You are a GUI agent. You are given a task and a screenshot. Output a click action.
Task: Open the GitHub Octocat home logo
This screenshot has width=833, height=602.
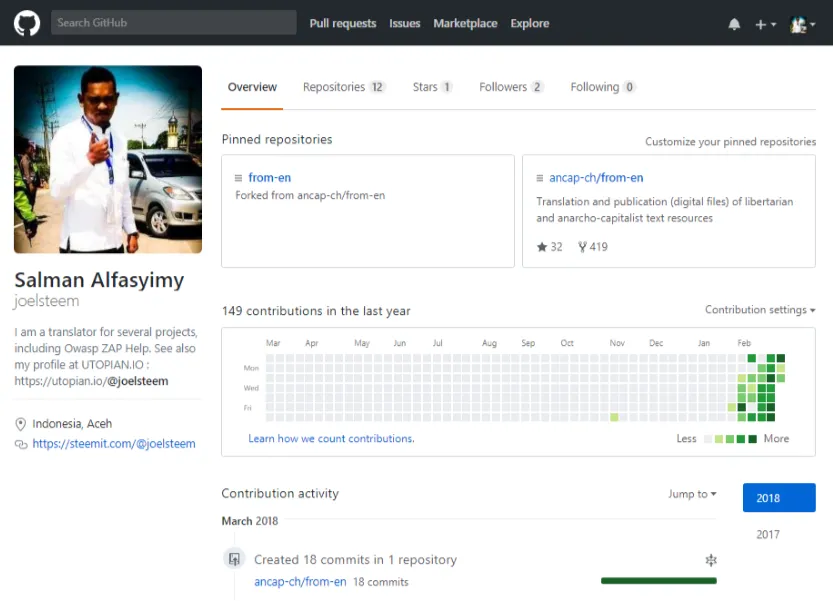click(27, 23)
